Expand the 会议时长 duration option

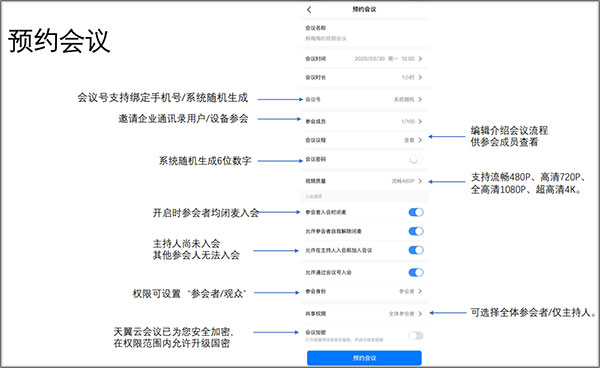420,77
